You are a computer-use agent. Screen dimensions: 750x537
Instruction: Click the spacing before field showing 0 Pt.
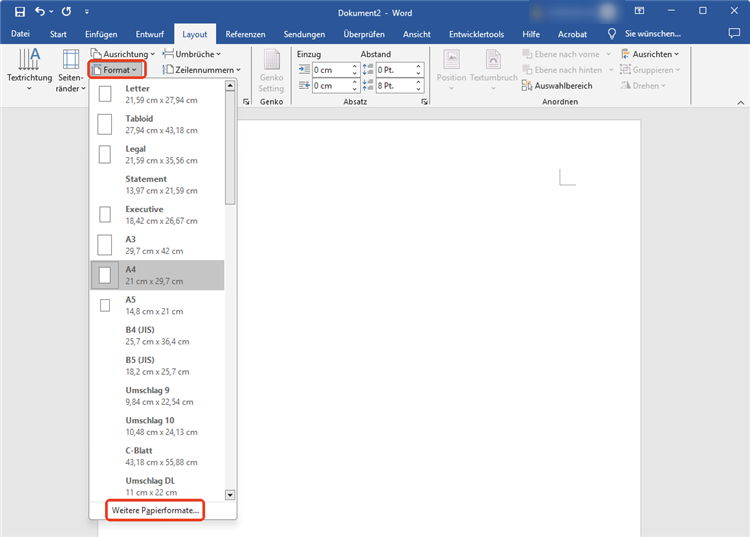coord(396,70)
